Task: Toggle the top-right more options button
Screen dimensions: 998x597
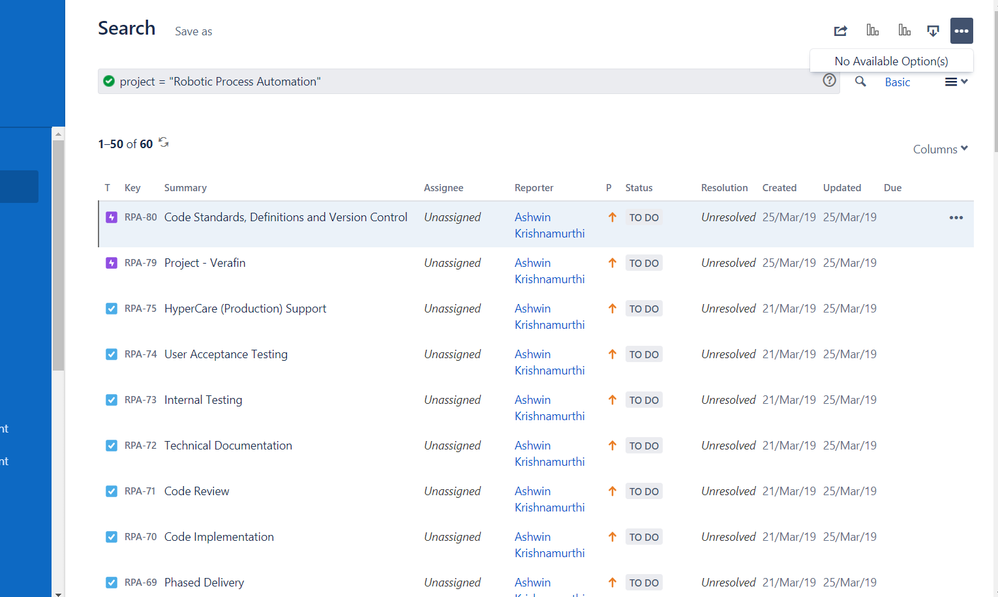Action: click(961, 31)
